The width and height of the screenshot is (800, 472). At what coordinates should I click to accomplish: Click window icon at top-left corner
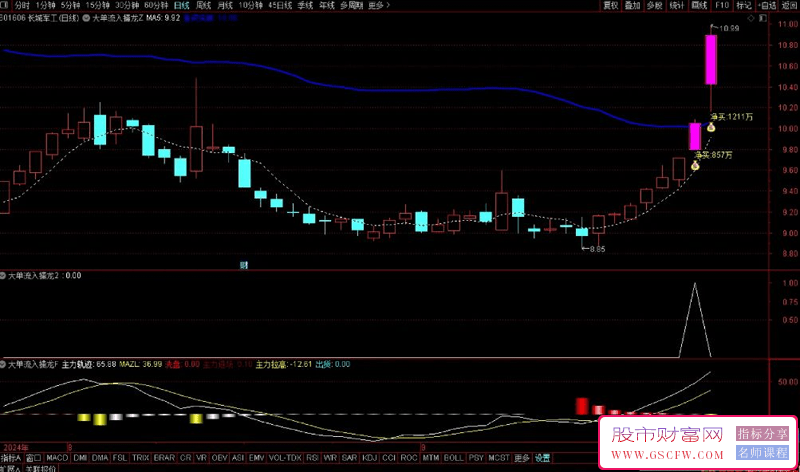[x=4, y=5]
